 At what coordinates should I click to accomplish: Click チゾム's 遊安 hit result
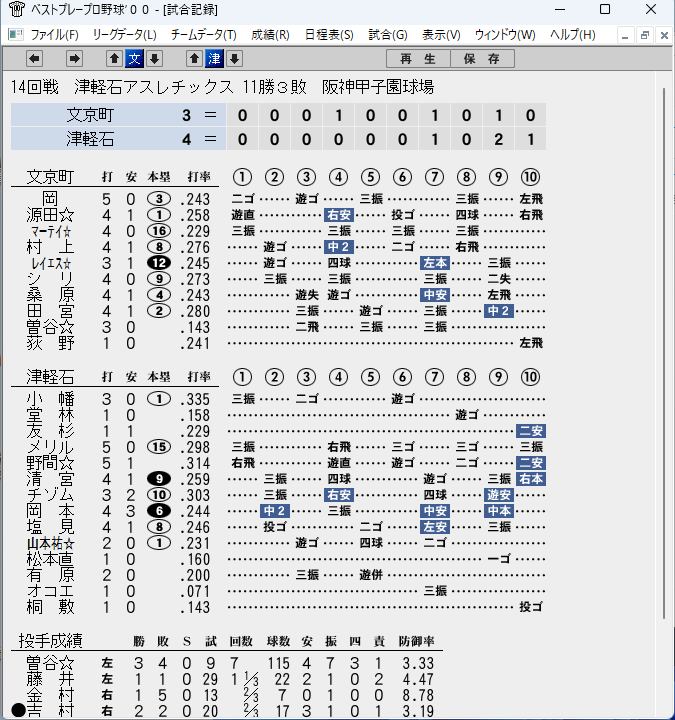tap(499, 495)
